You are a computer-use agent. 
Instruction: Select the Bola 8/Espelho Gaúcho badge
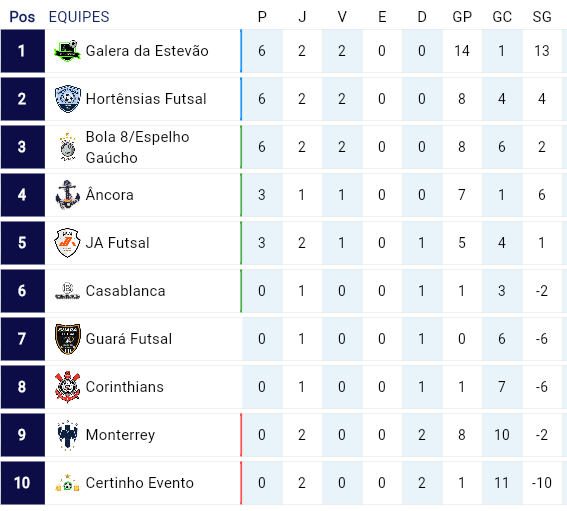click(x=68, y=147)
